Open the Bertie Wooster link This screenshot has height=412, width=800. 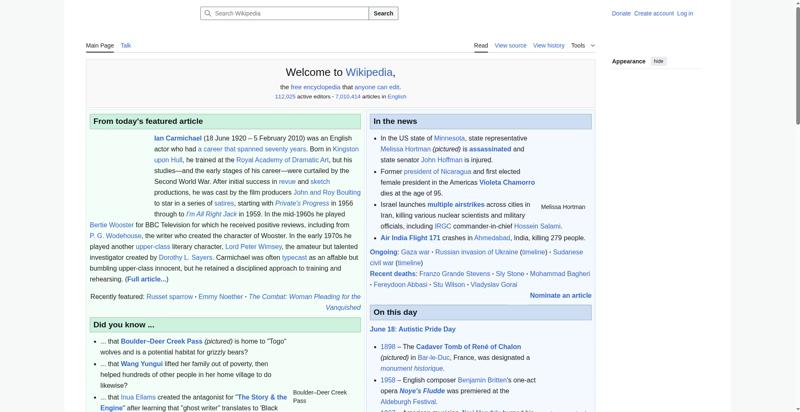pyautogui.click(x=112, y=225)
